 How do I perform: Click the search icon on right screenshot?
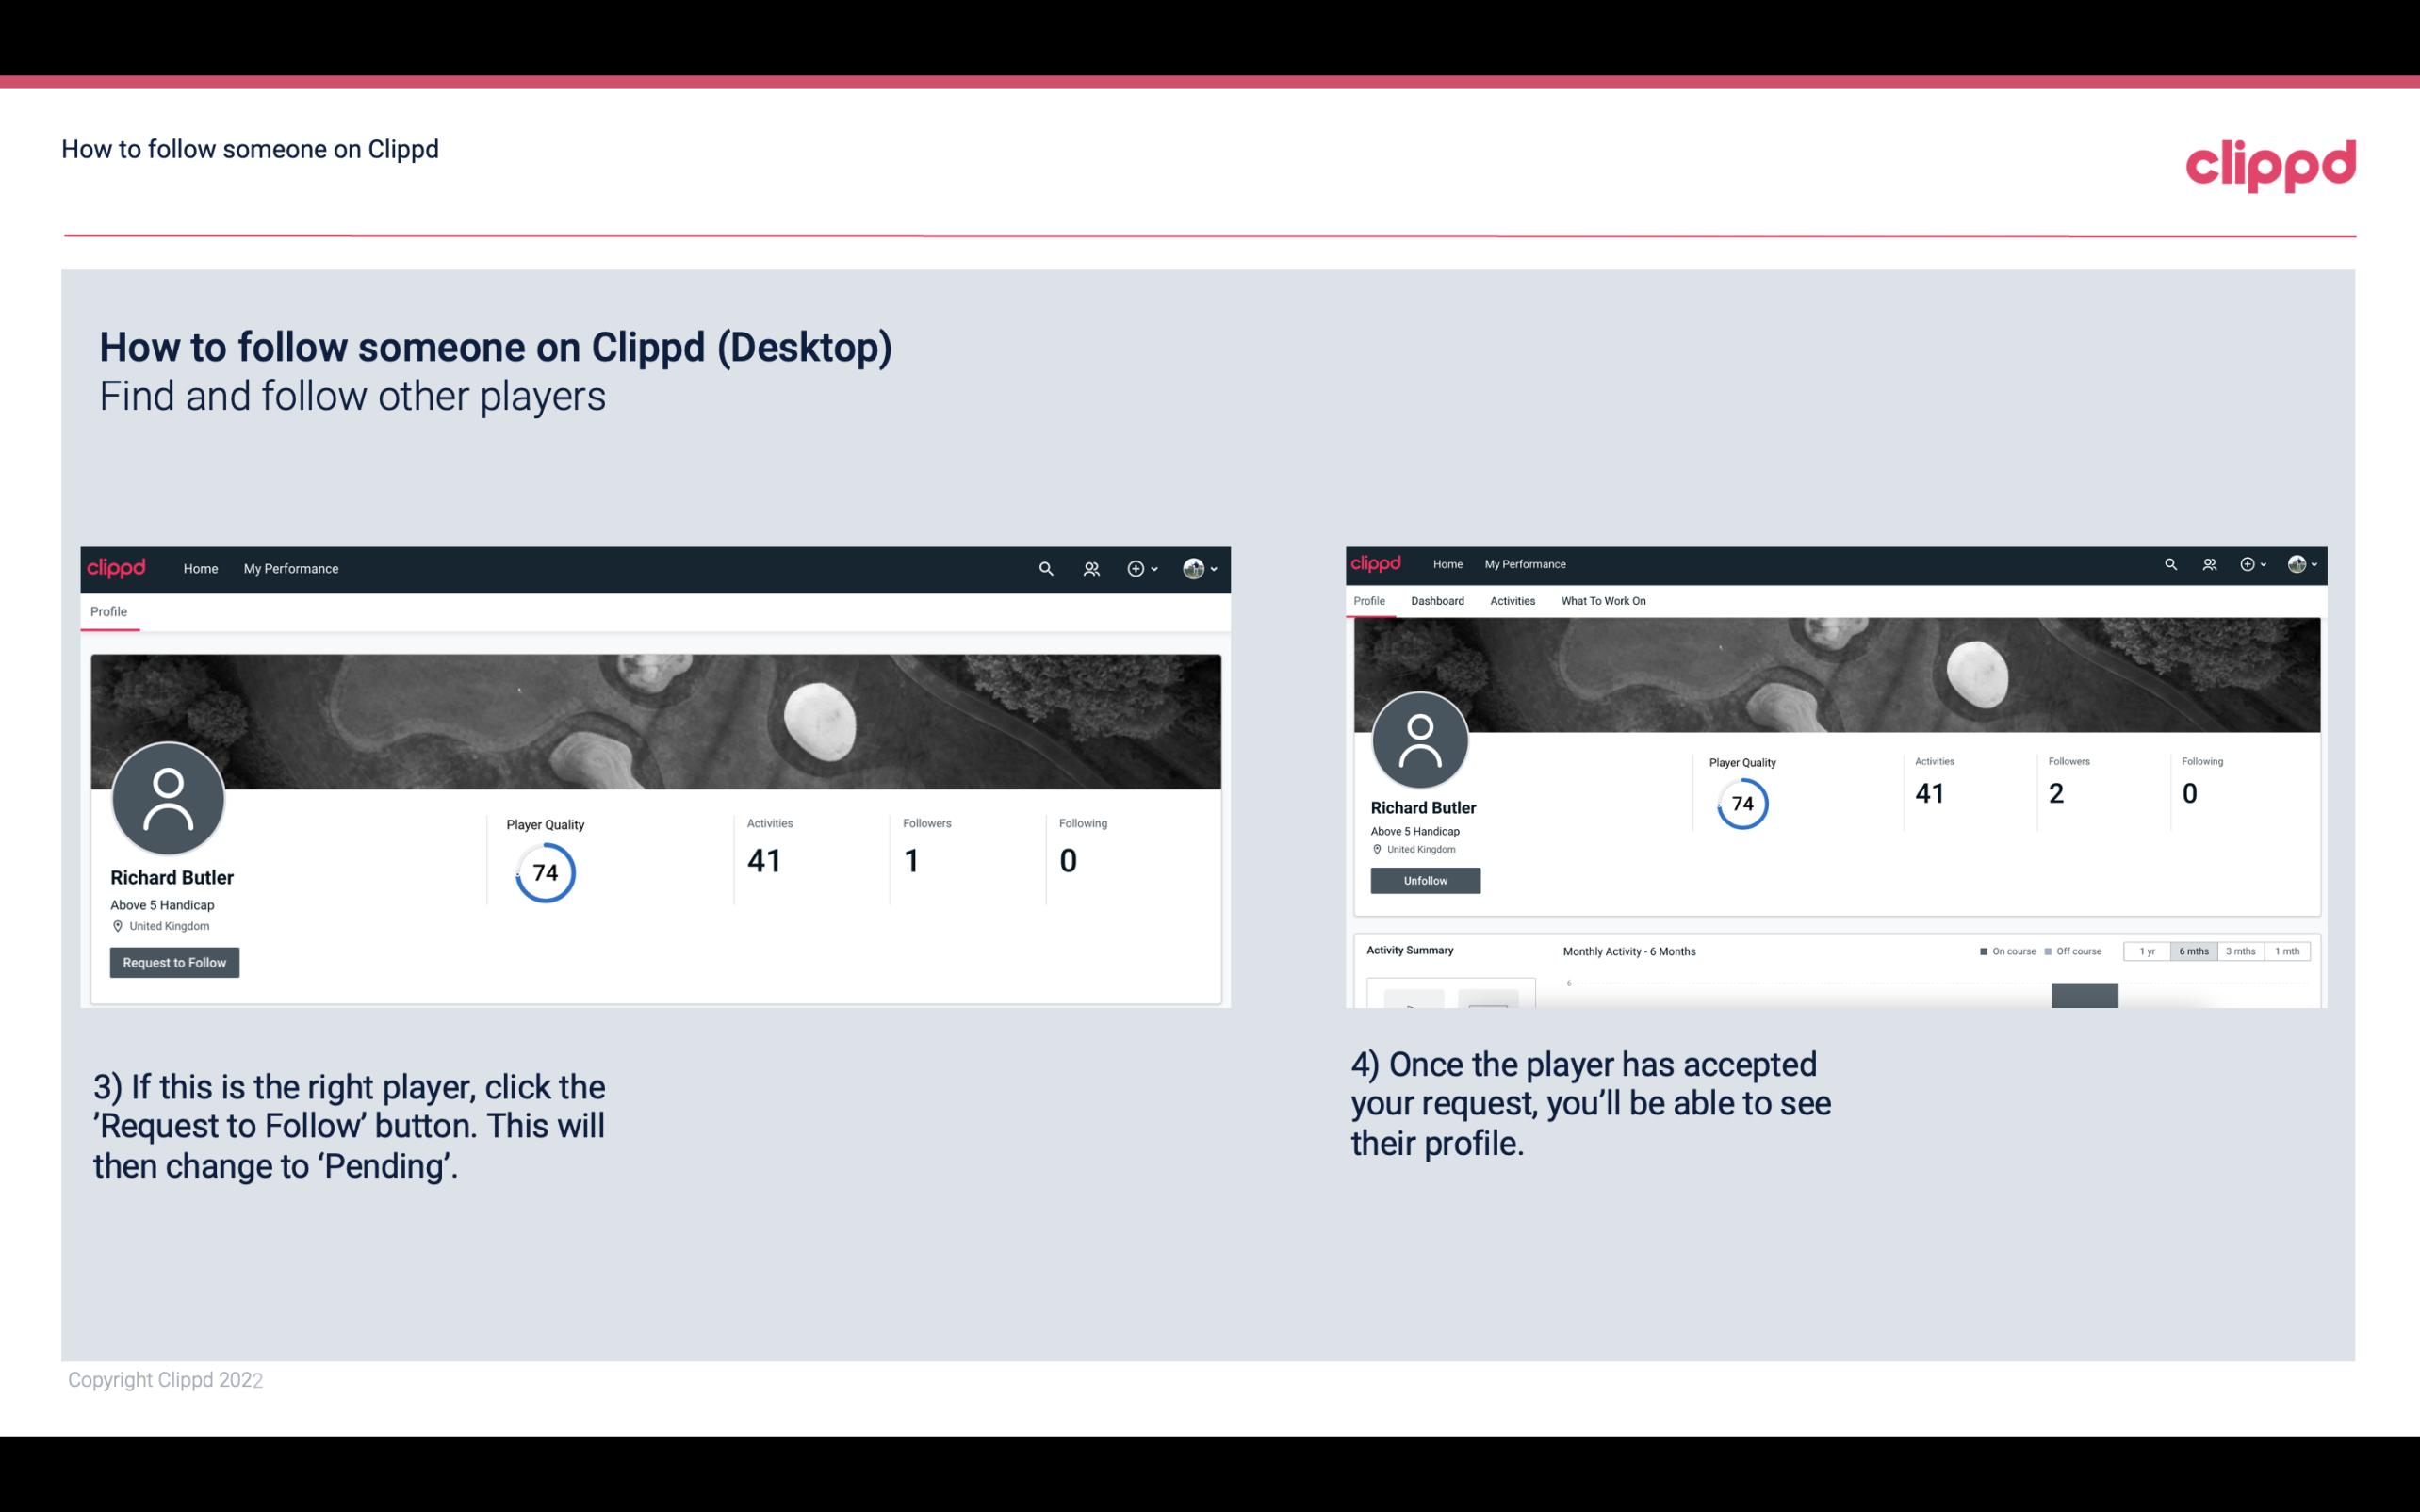2167,562
